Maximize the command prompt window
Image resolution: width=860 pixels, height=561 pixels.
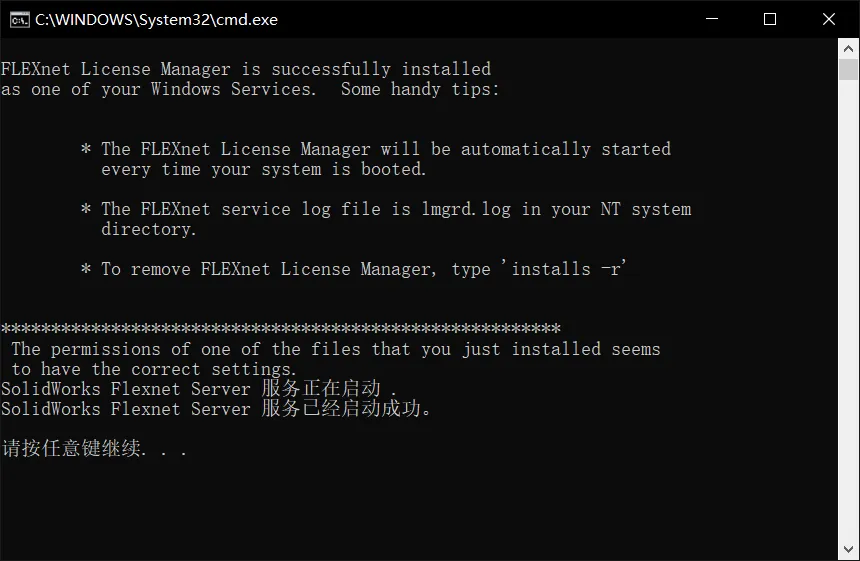pyautogui.click(x=770, y=19)
